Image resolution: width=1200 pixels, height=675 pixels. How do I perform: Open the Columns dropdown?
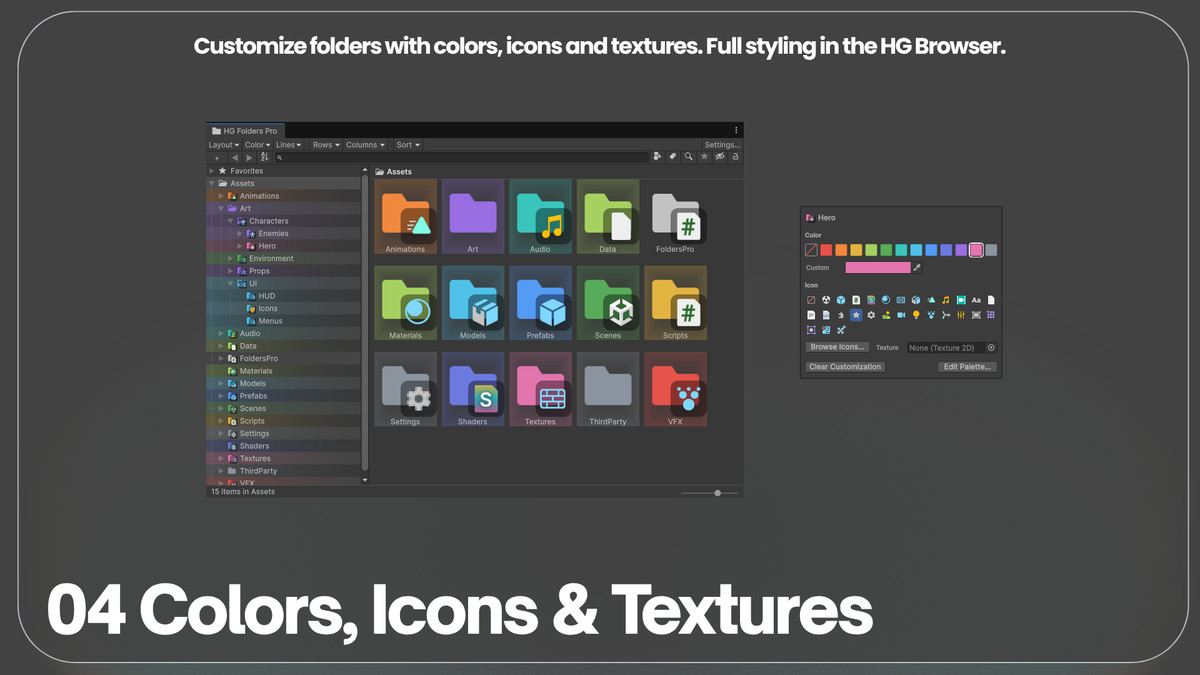[365, 145]
